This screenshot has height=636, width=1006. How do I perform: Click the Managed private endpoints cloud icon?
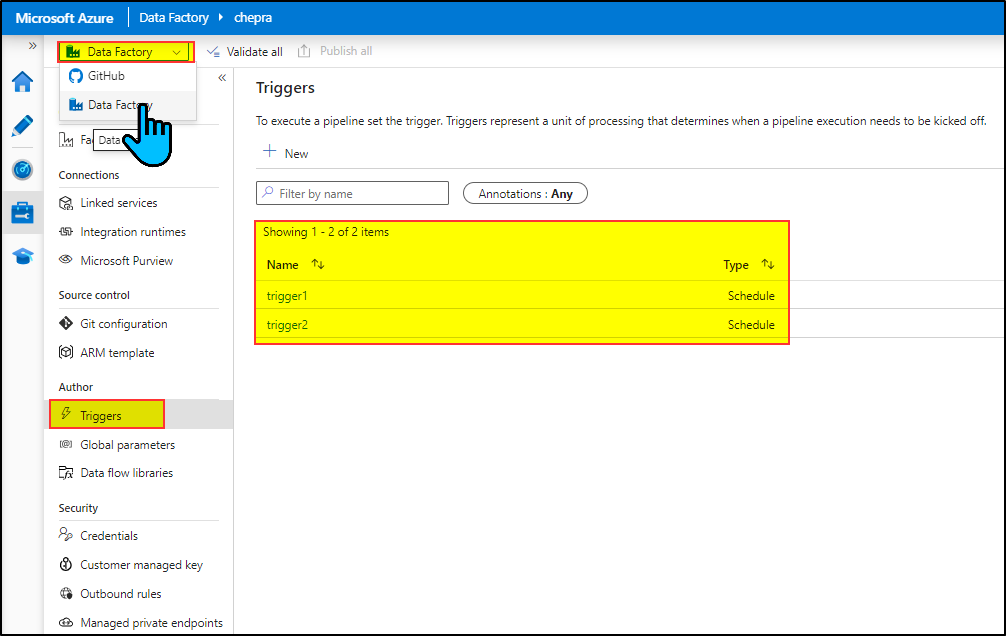point(65,622)
